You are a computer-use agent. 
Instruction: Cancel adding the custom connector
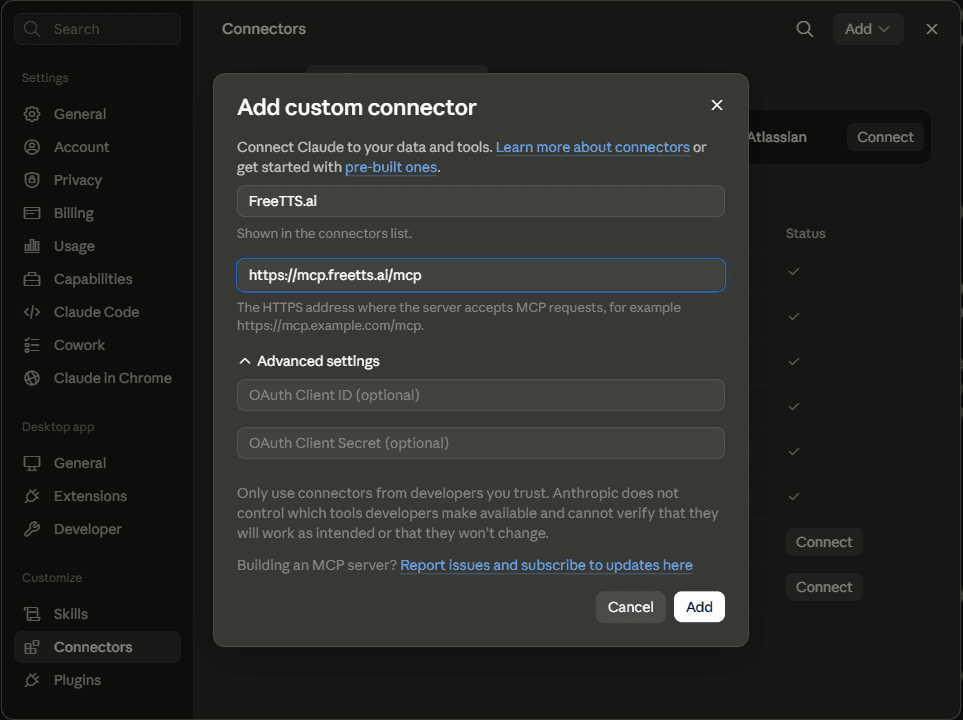630,607
